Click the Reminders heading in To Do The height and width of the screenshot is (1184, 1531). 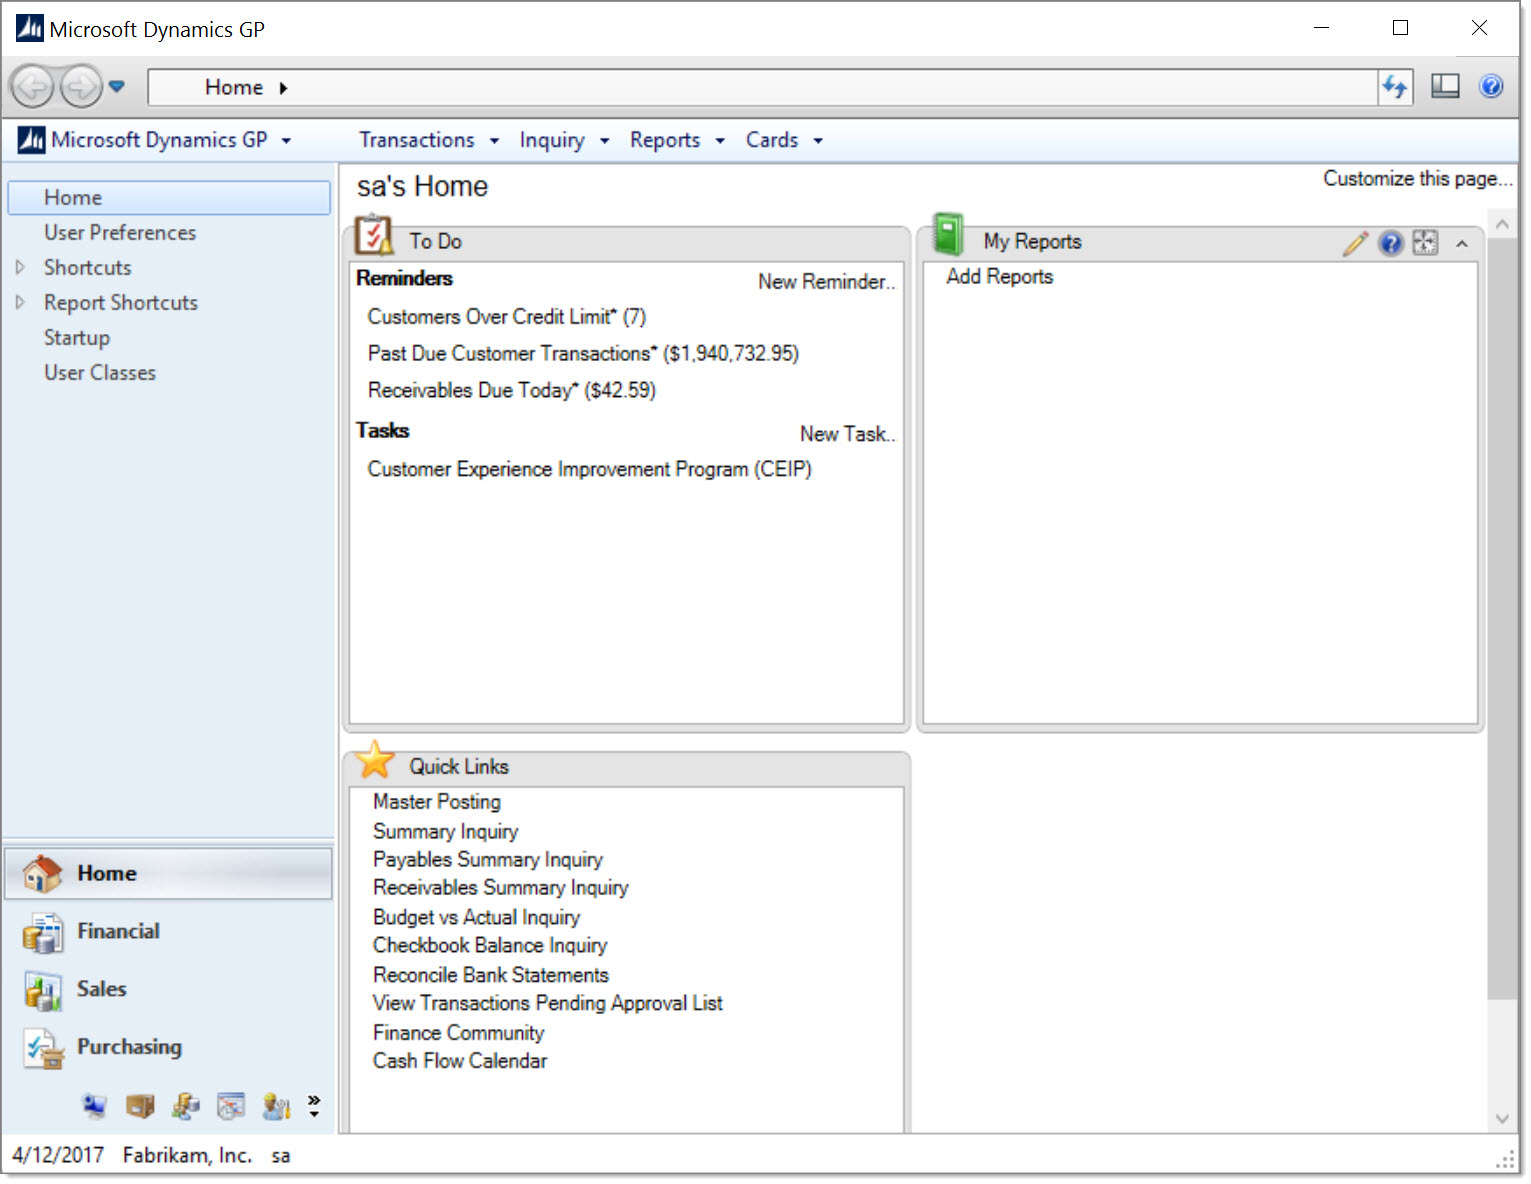[404, 278]
